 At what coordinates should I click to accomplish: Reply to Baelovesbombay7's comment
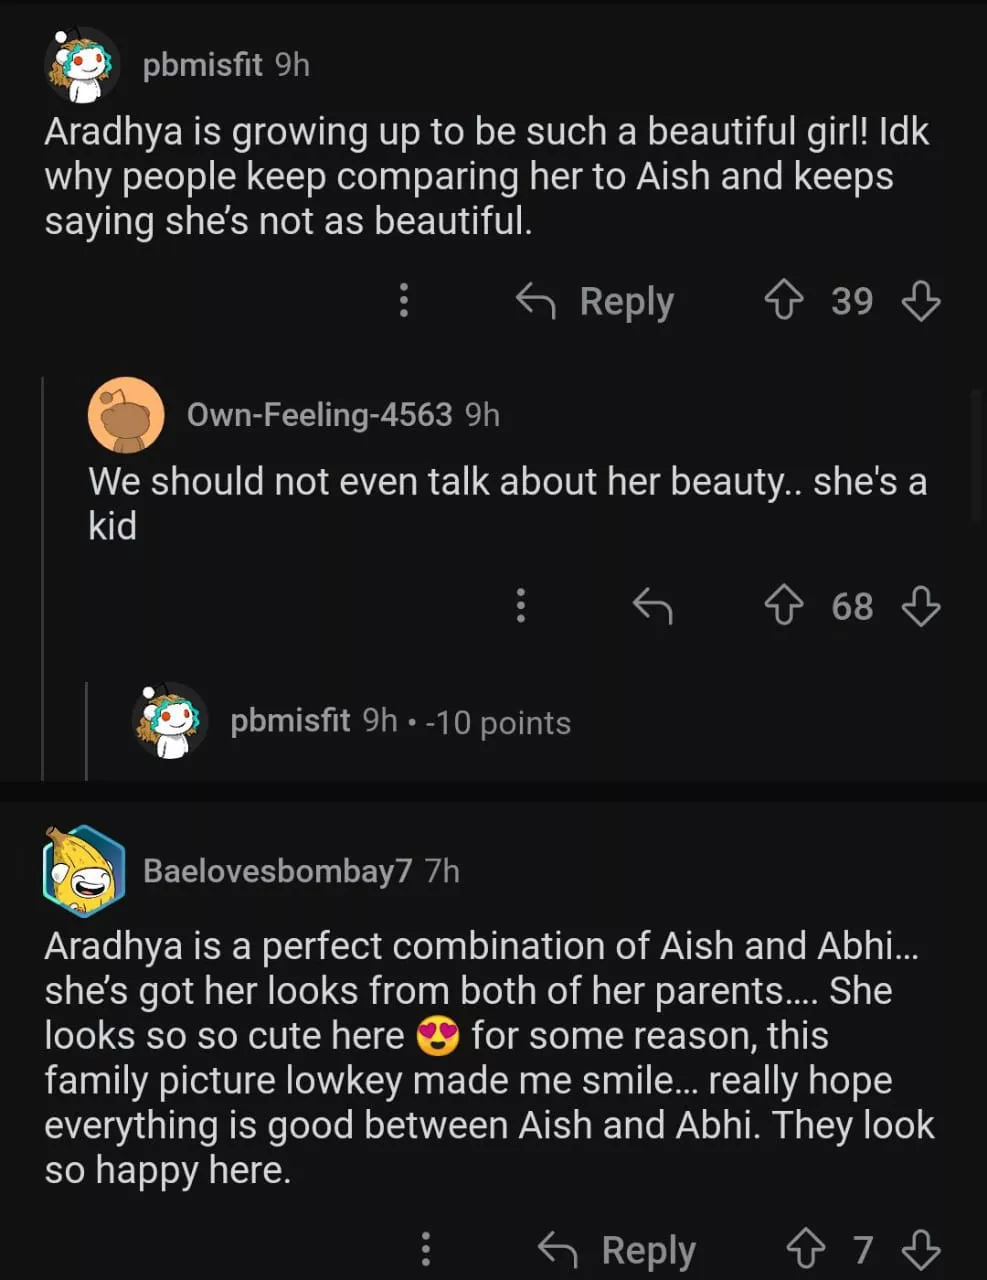point(618,1249)
